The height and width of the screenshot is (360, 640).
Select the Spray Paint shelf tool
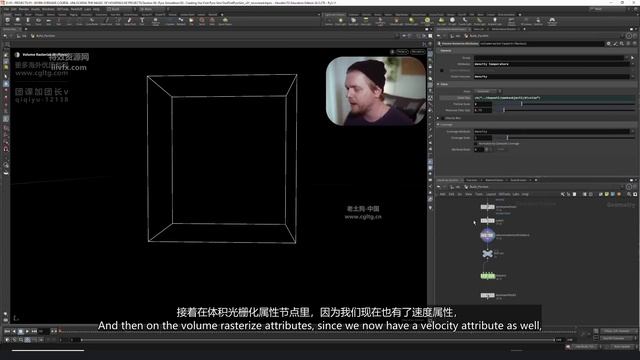(x=130, y=21)
